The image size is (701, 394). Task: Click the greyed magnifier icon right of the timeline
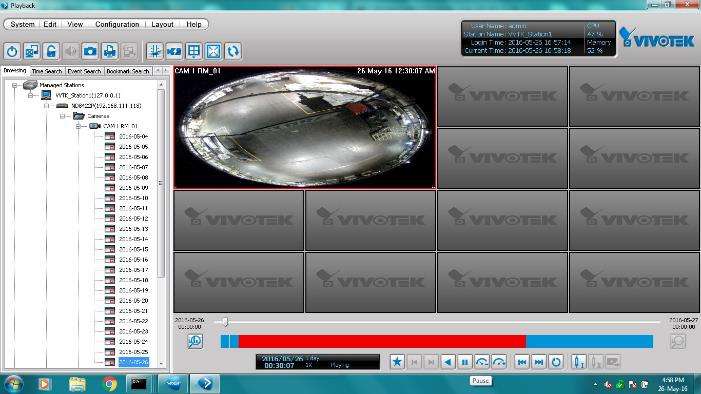[678, 342]
